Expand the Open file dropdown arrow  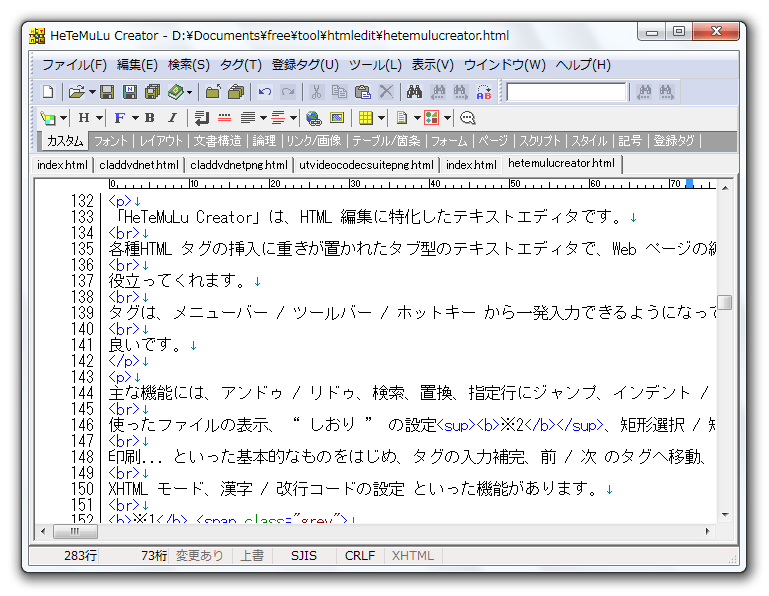92,92
